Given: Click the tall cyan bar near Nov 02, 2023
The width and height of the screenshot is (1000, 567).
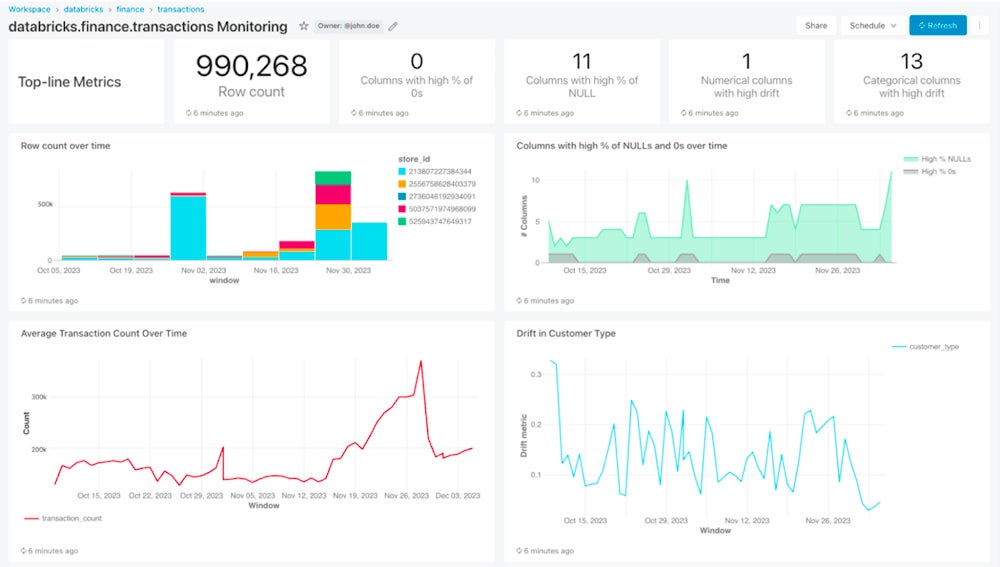Looking at the screenshot, I should (188, 228).
